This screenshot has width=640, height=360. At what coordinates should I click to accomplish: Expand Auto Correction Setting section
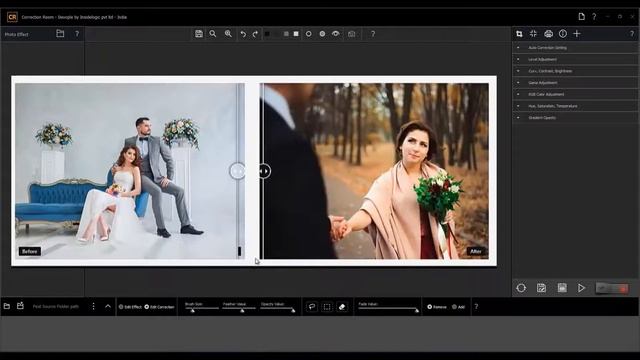(x=575, y=48)
